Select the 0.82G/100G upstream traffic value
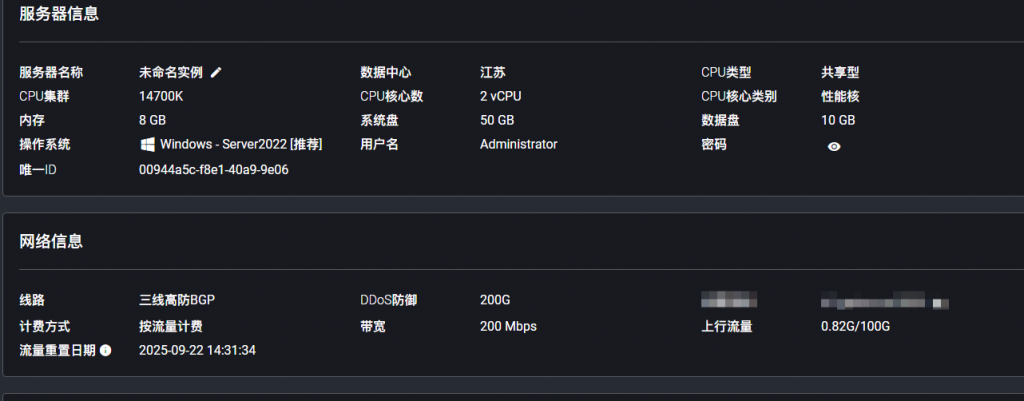Image resolution: width=1024 pixels, height=401 pixels. [856, 327]
